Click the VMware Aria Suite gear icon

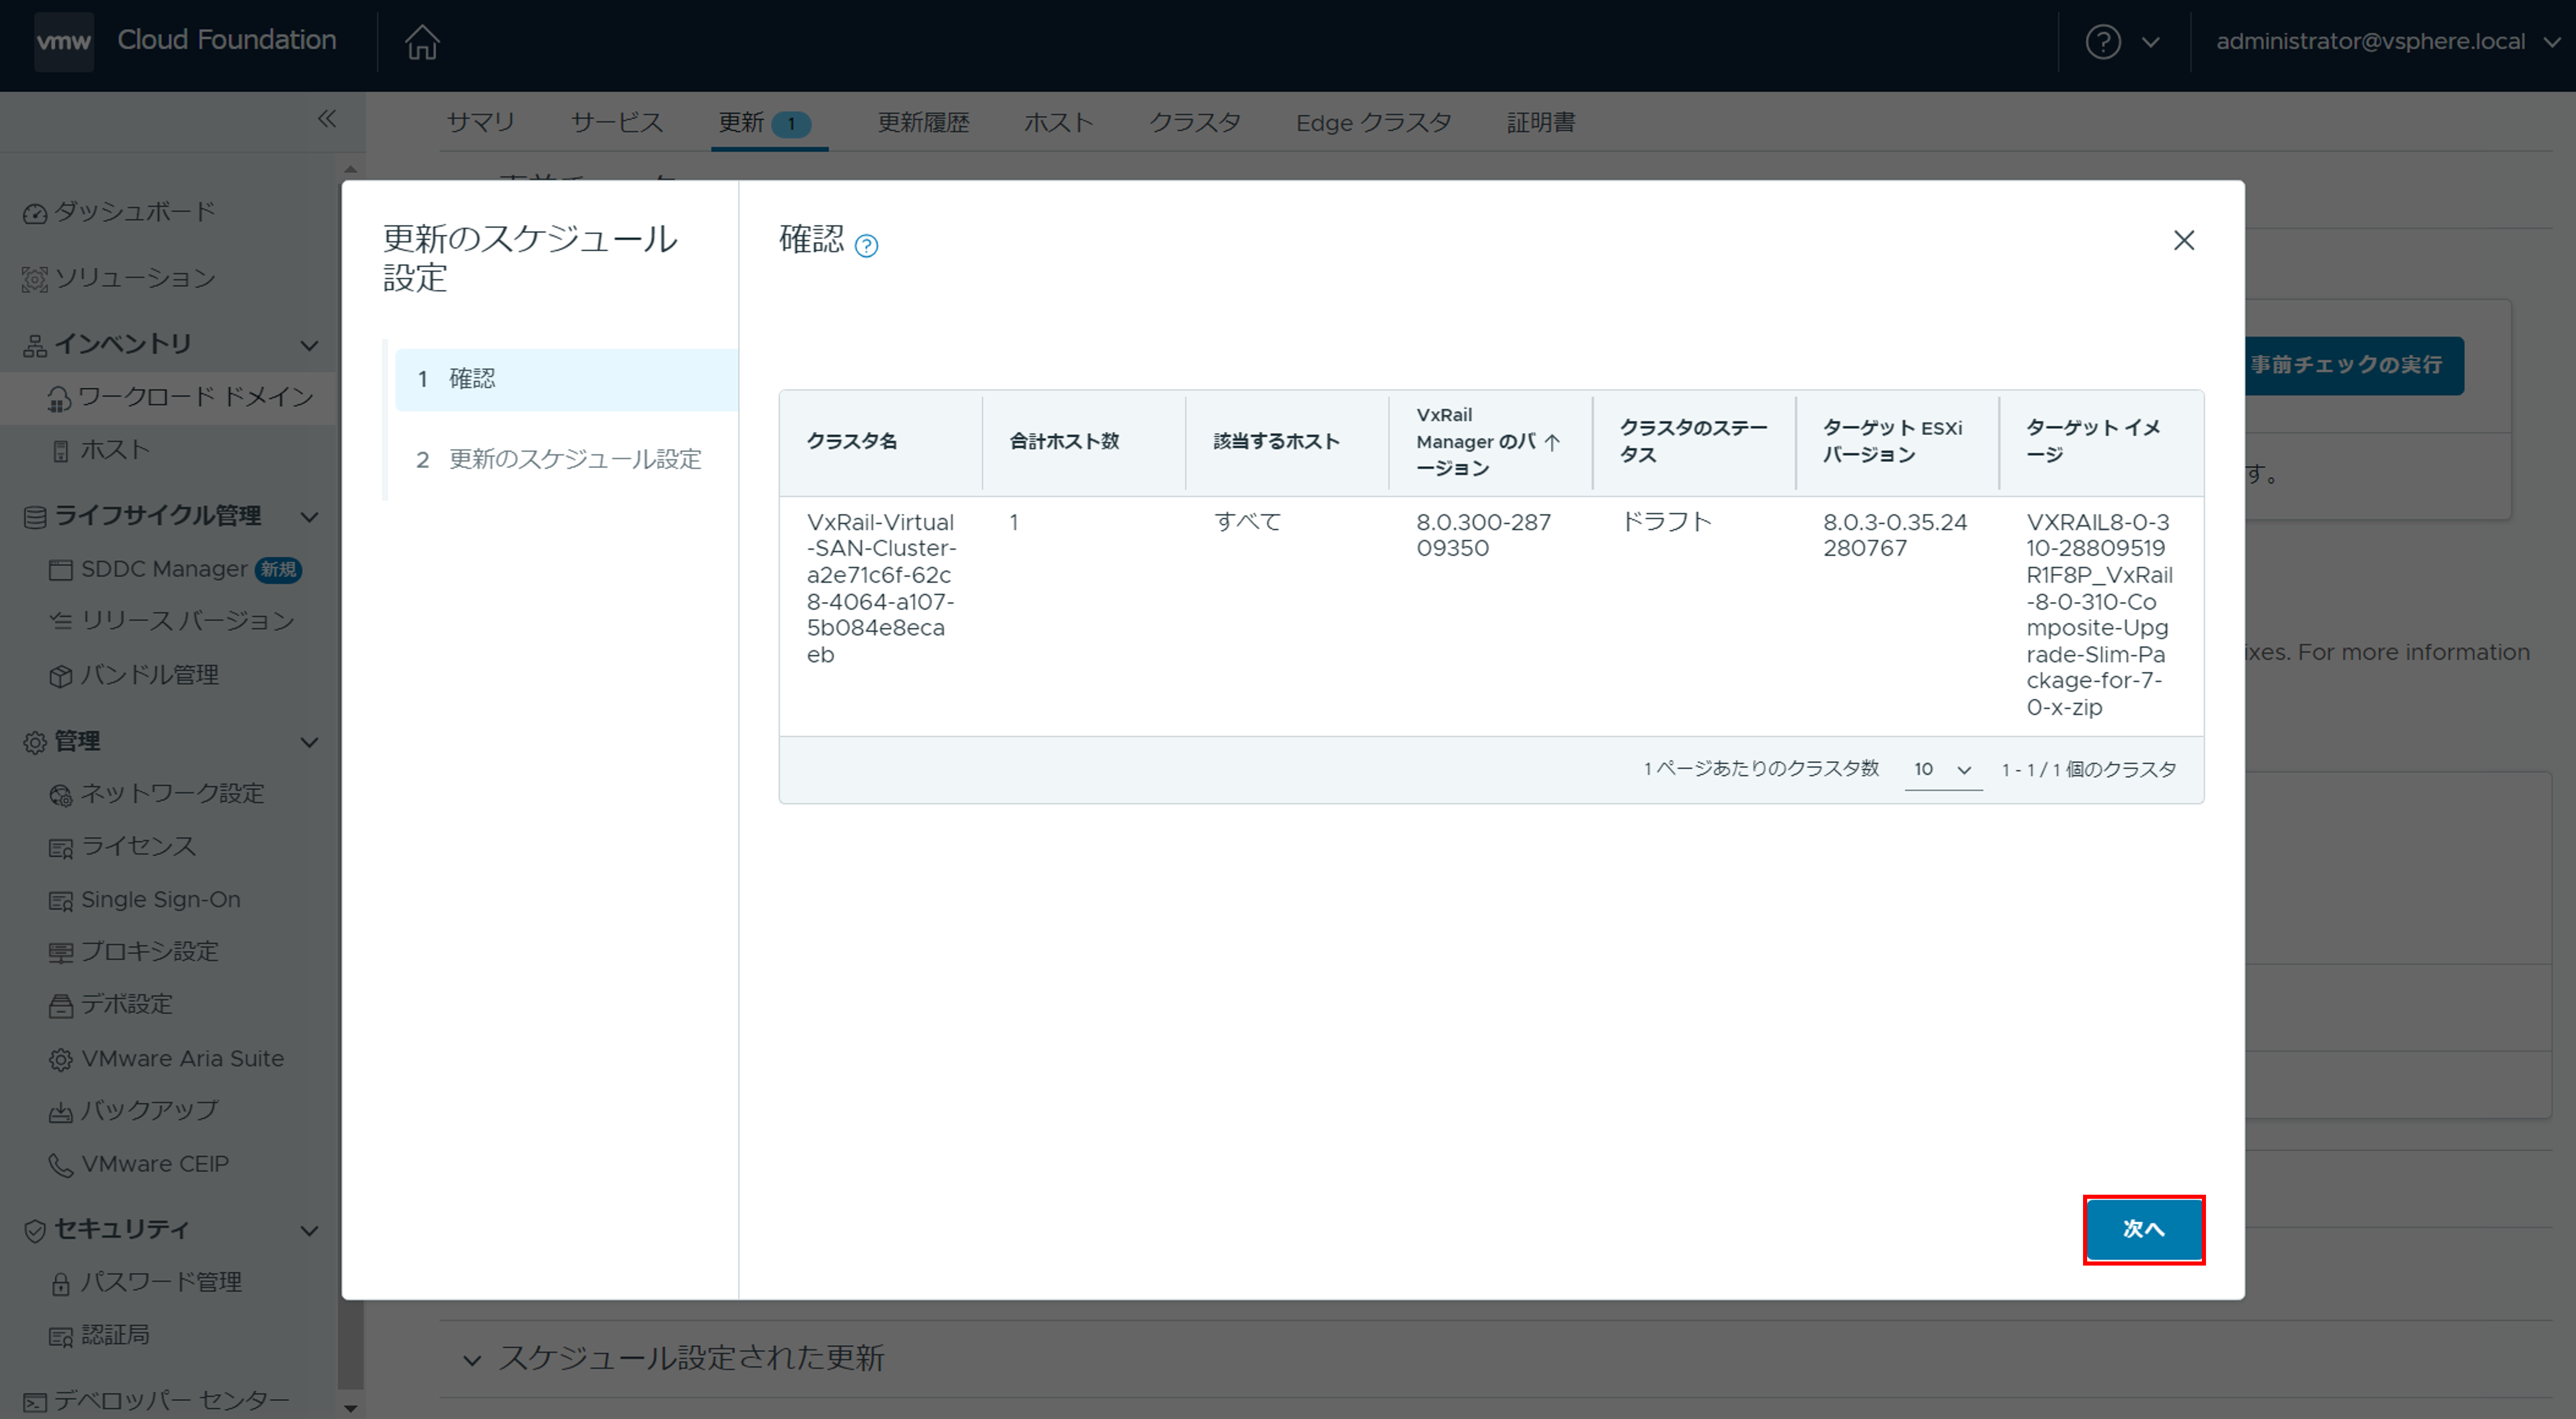coord(61,1059)
